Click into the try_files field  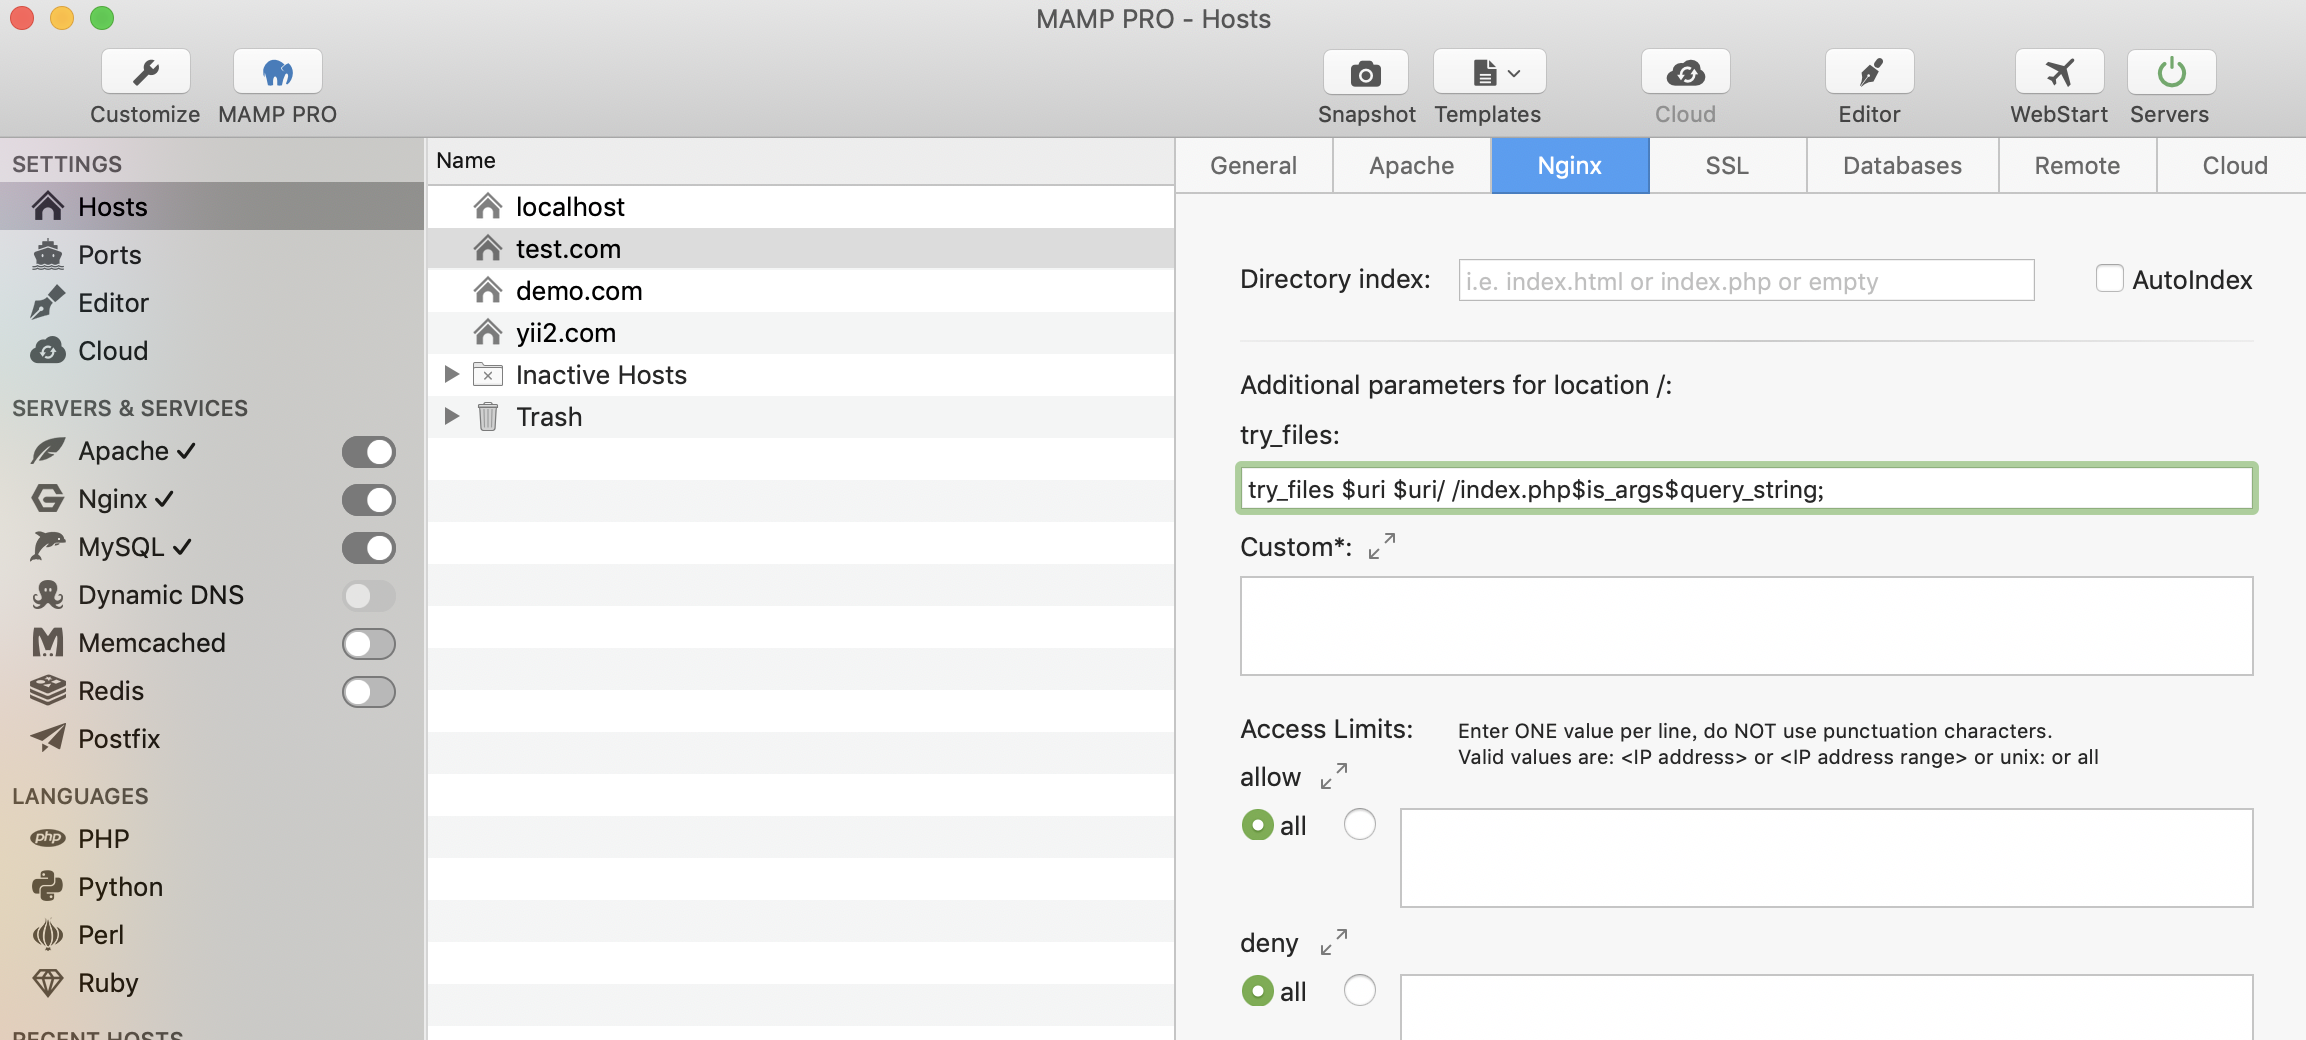(1746, 489)
